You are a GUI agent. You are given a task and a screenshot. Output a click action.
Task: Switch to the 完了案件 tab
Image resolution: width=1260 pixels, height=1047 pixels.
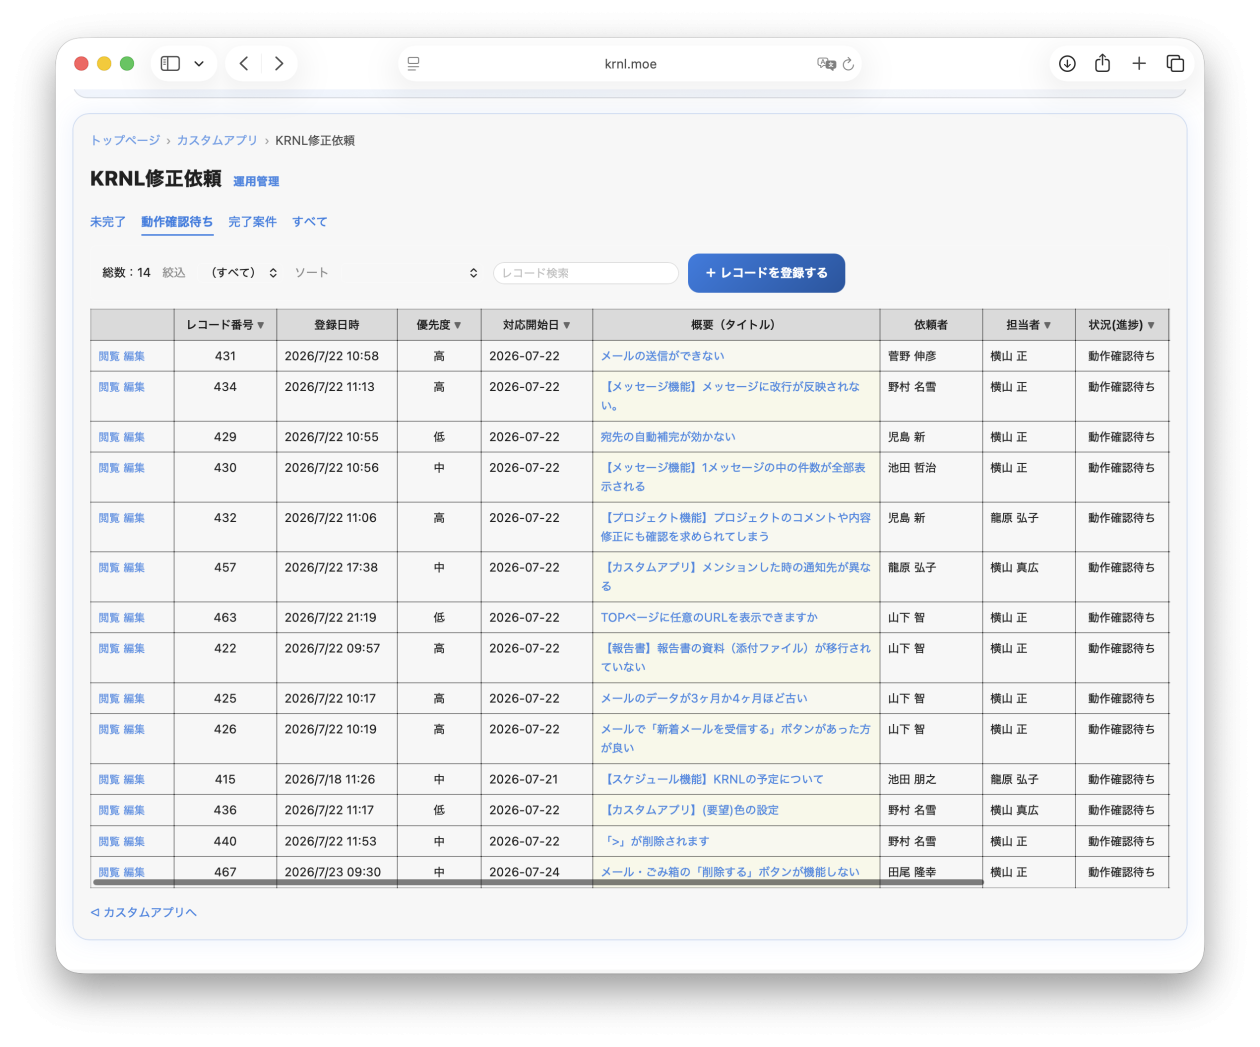(x=252, y=222)
